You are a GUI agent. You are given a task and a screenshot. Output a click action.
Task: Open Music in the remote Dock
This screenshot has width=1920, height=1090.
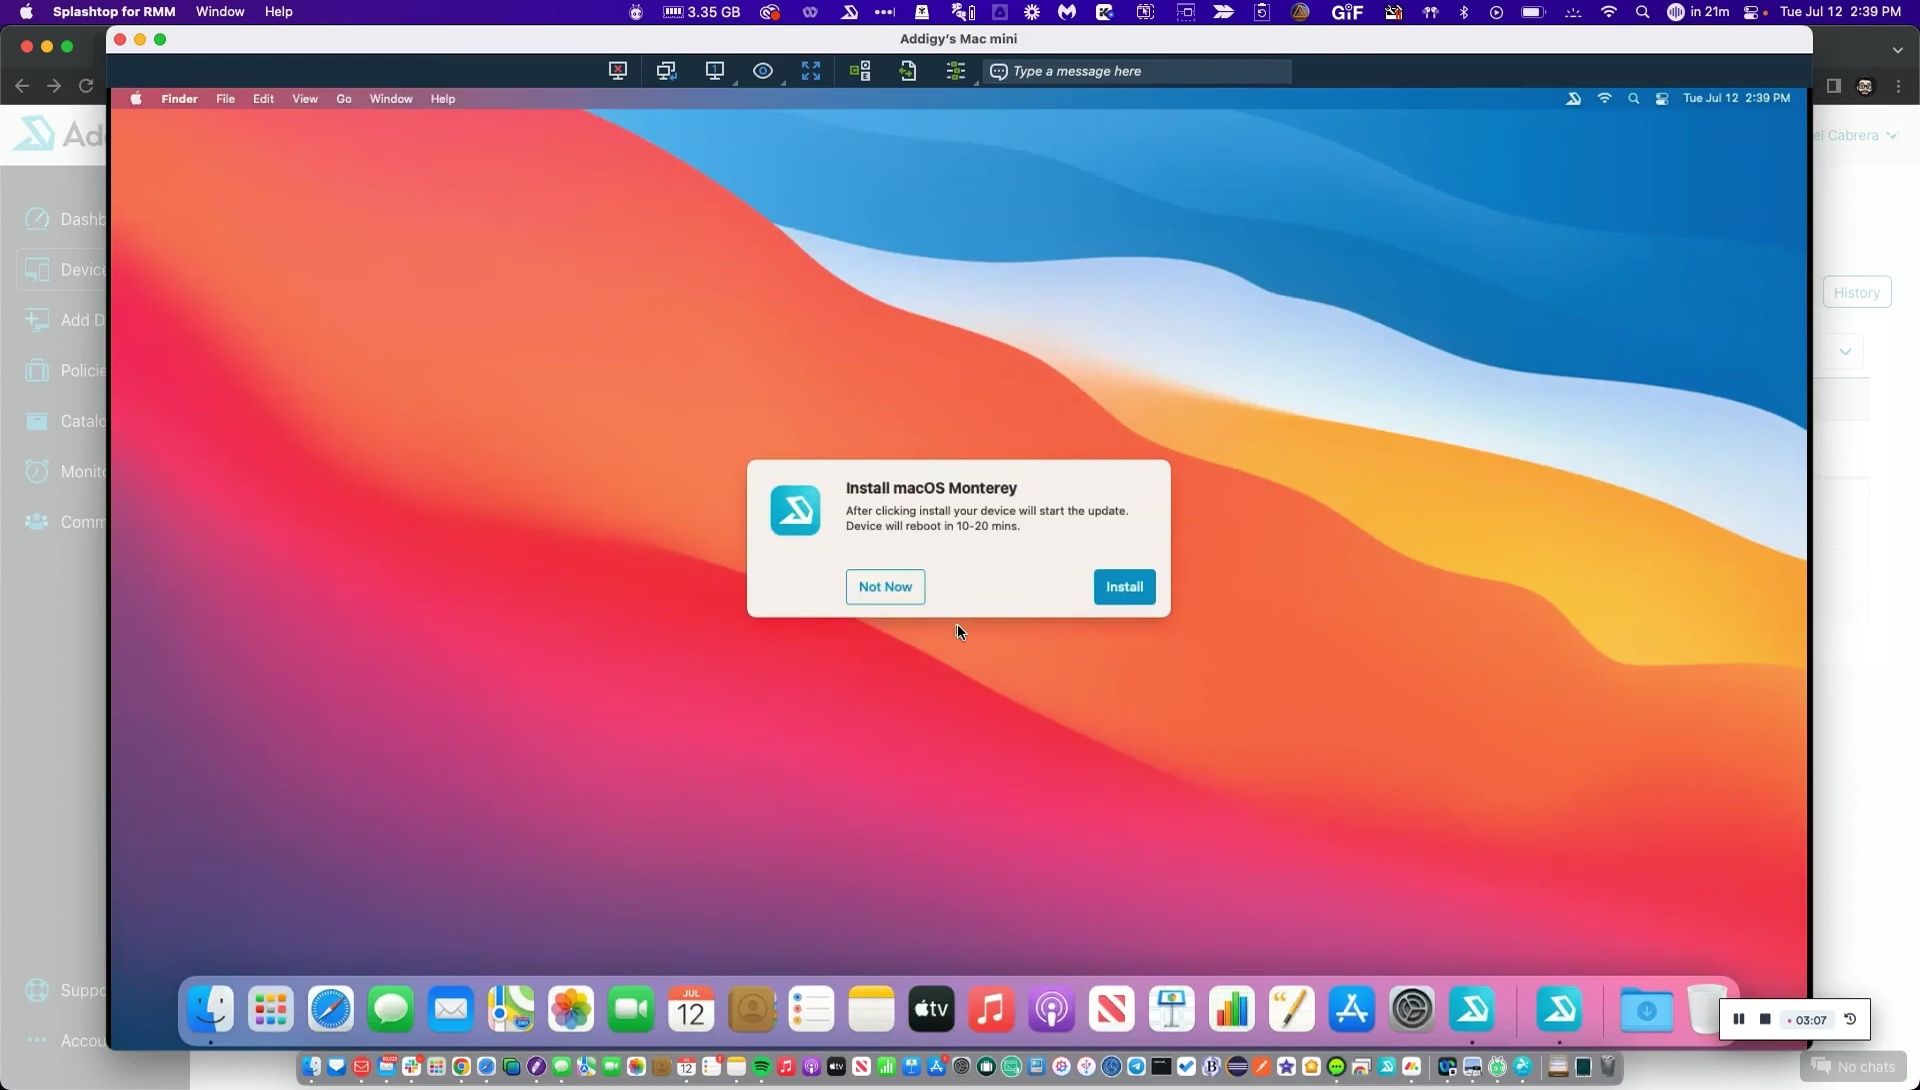(x=991, y=1010)
